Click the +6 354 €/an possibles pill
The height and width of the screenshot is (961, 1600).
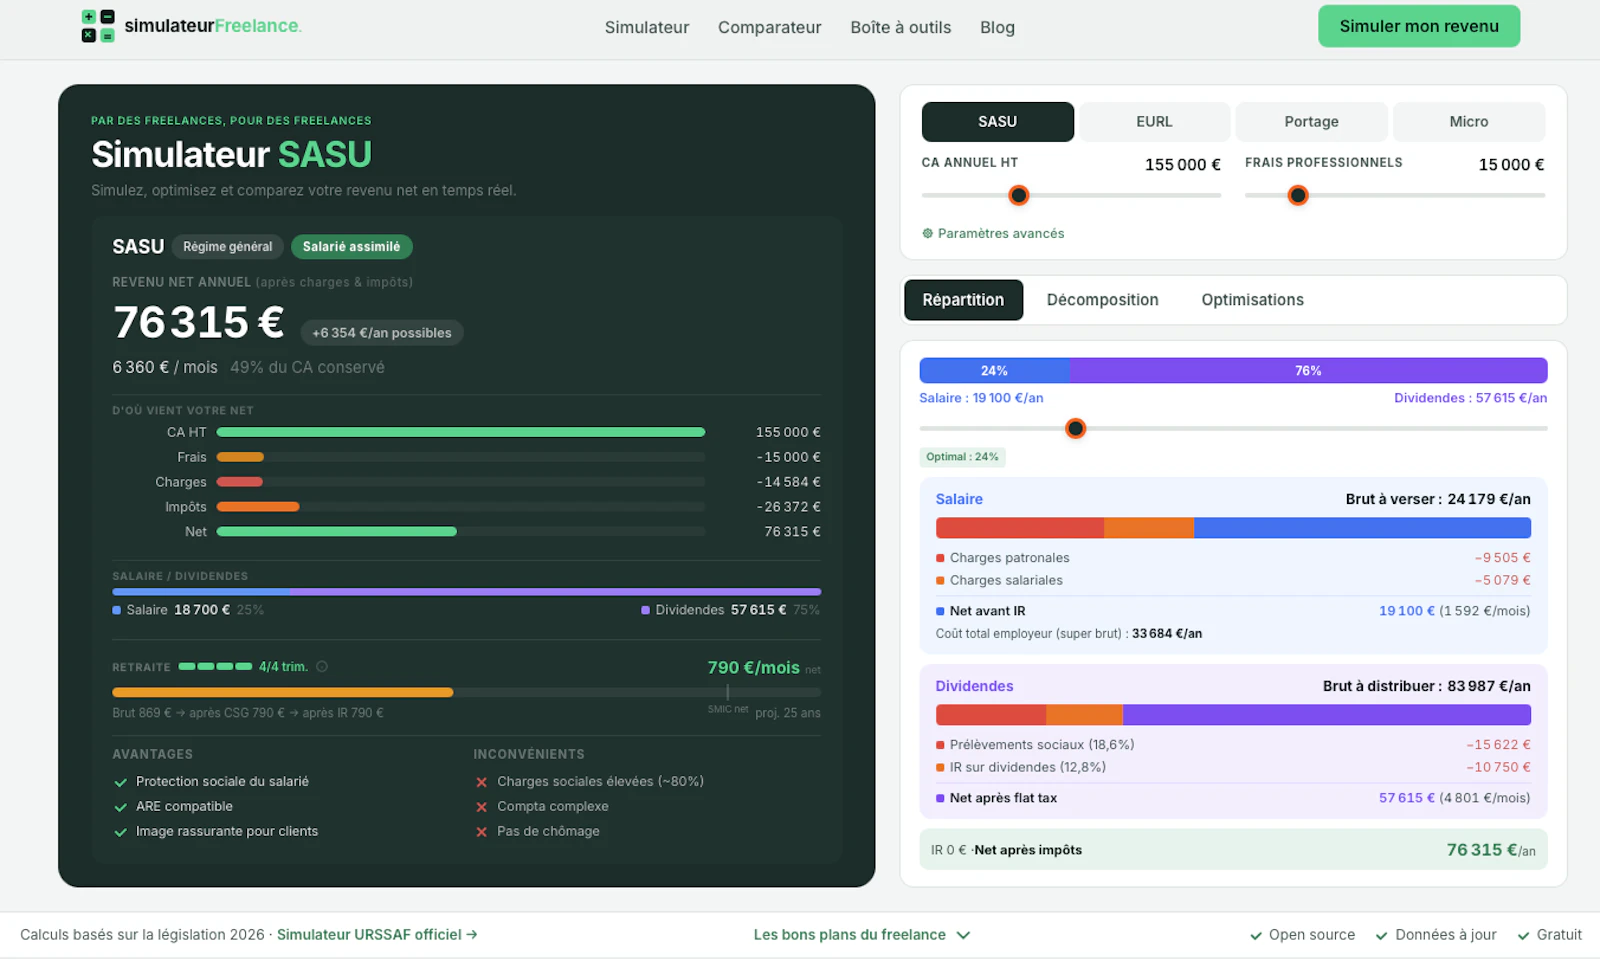coord(381,333)
